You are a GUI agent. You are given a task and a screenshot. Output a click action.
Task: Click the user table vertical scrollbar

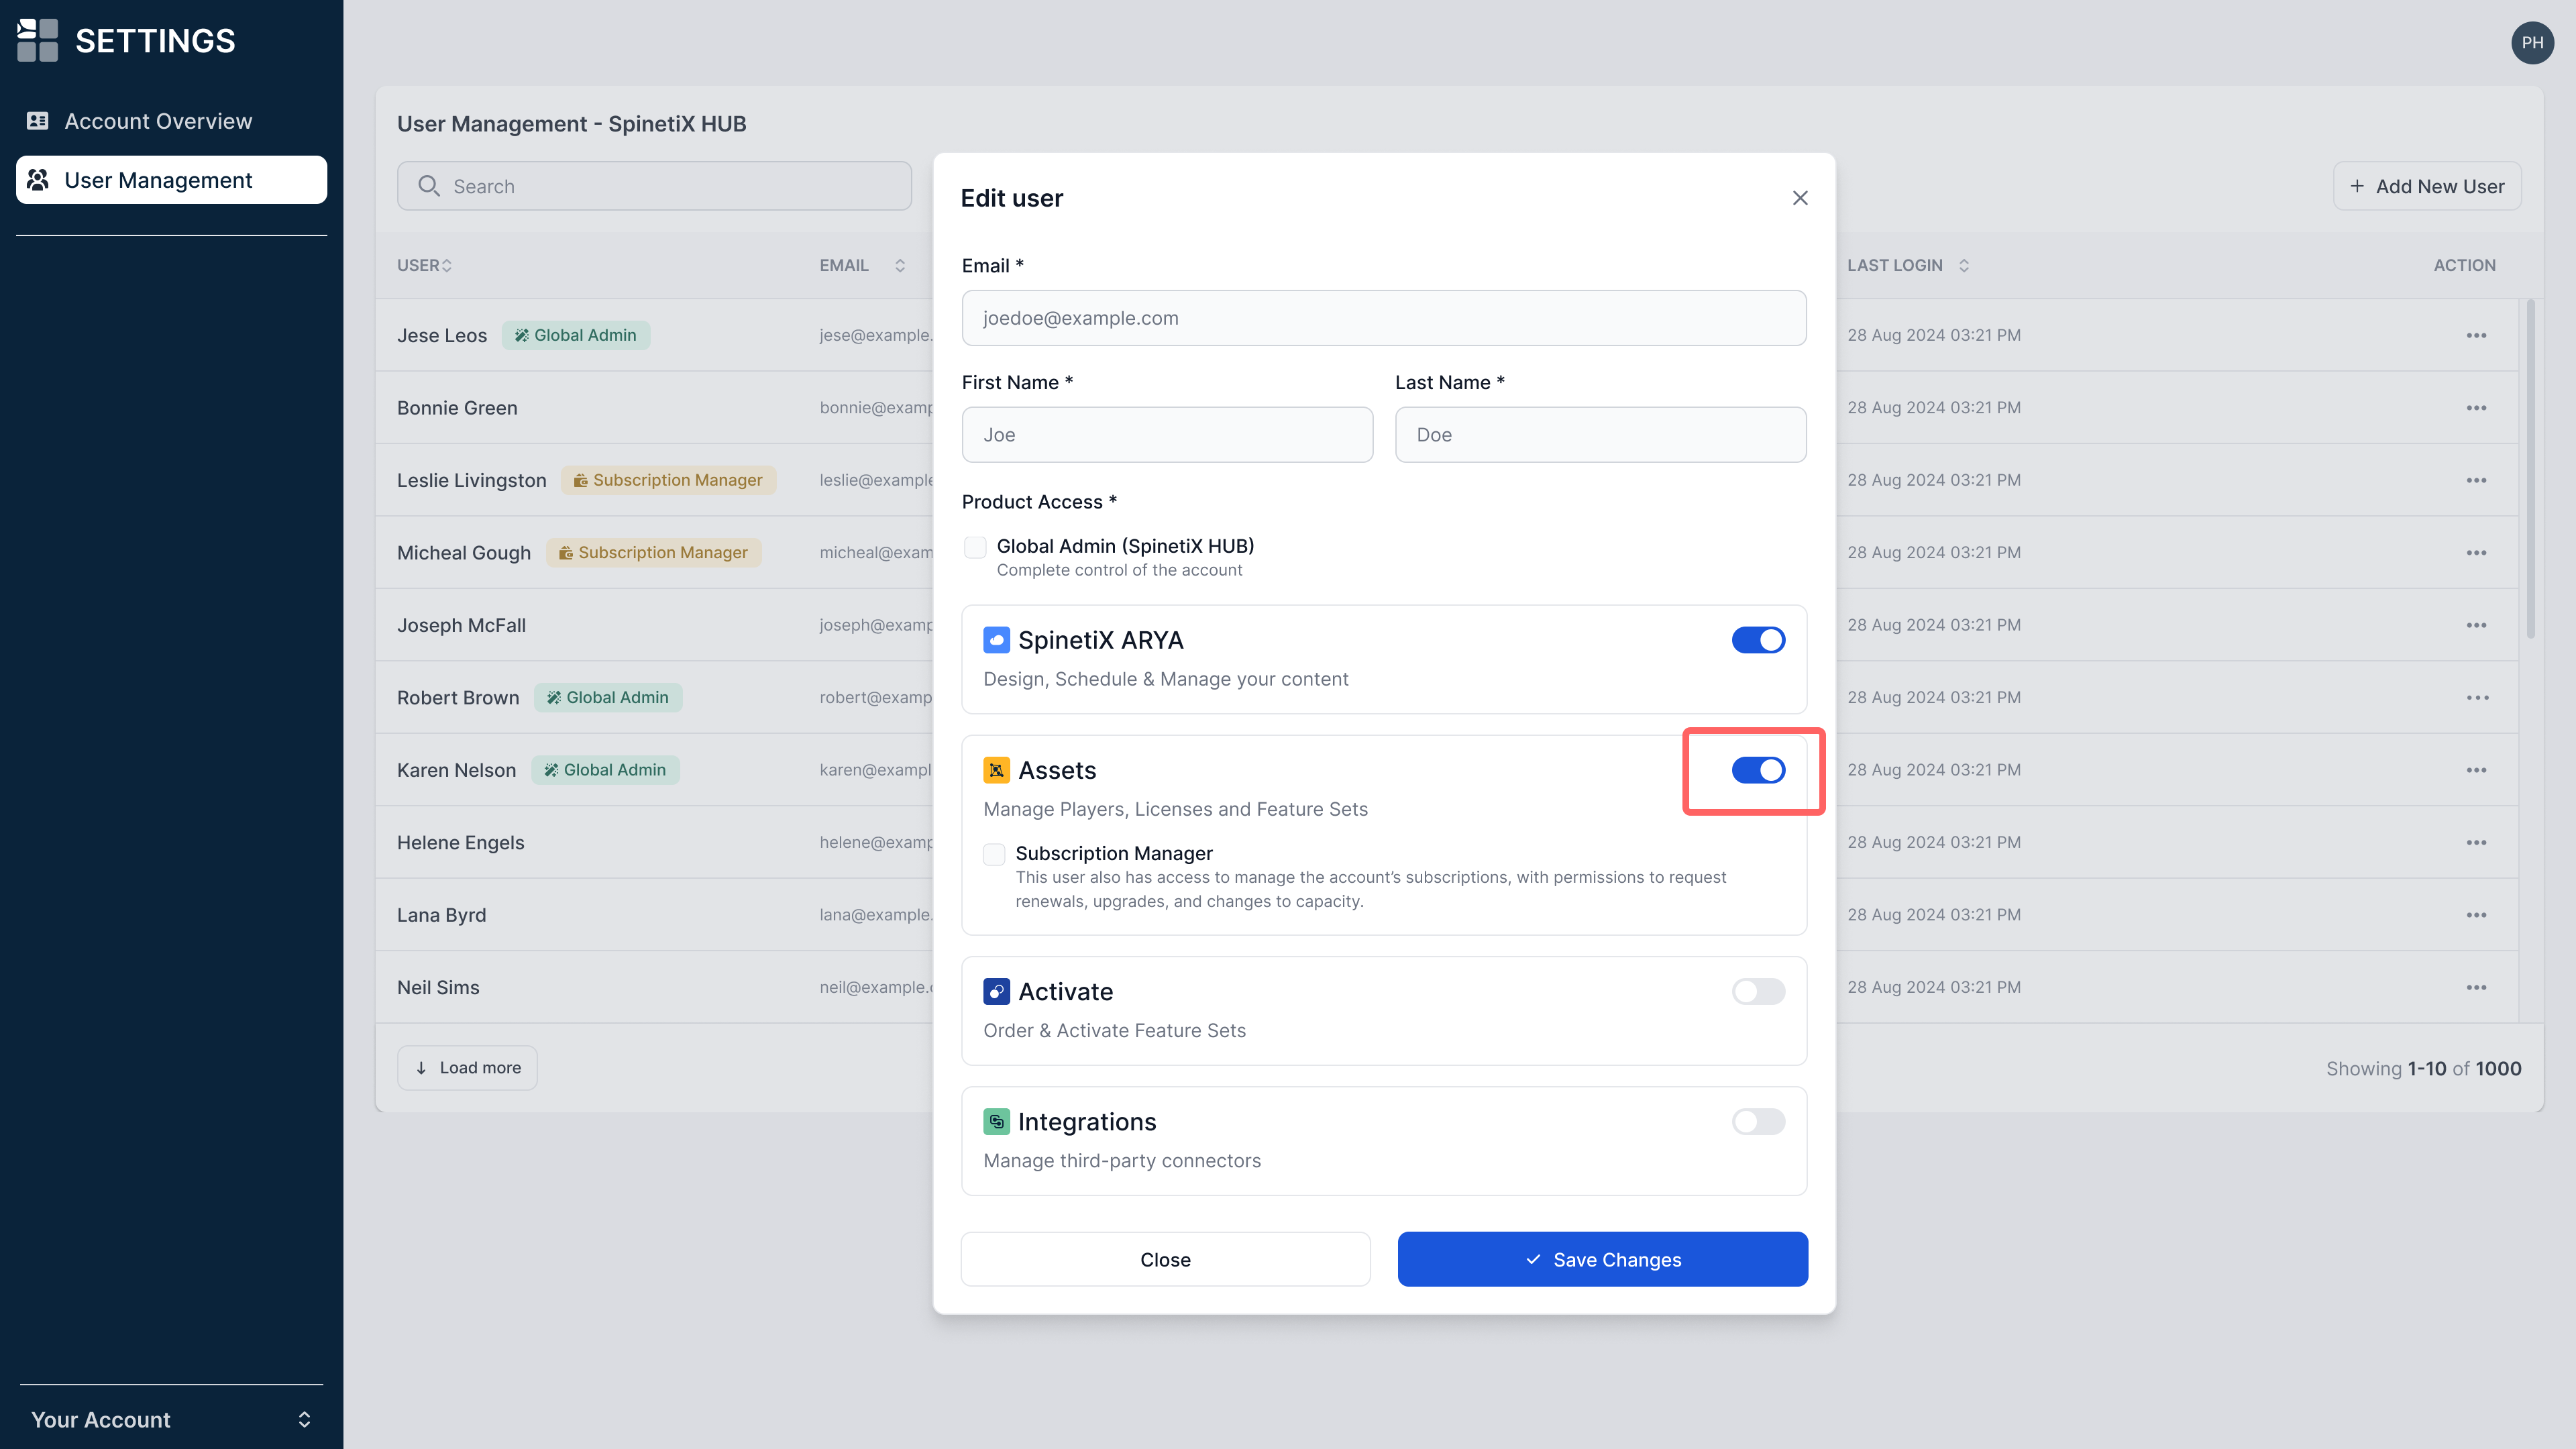pos(2531,468)
